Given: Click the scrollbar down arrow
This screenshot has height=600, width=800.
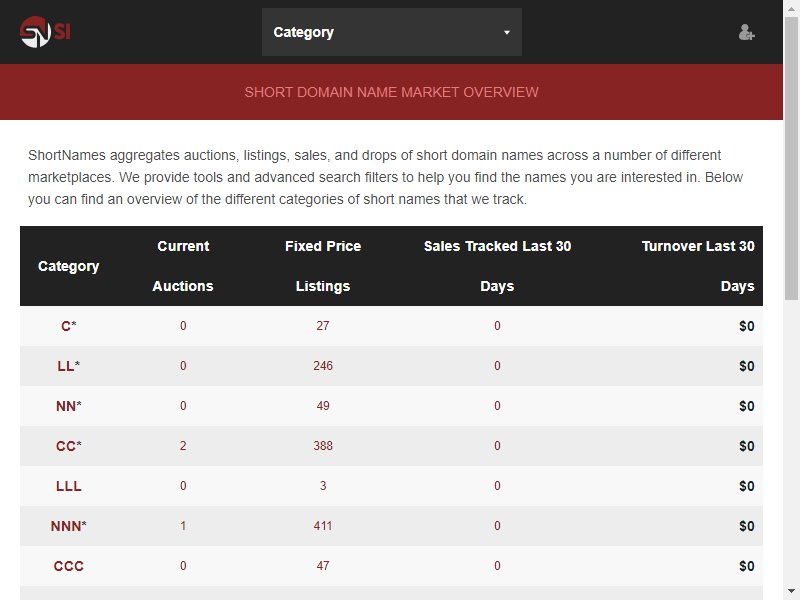Looking at the screenshot, I should click(x=791, y=591).
